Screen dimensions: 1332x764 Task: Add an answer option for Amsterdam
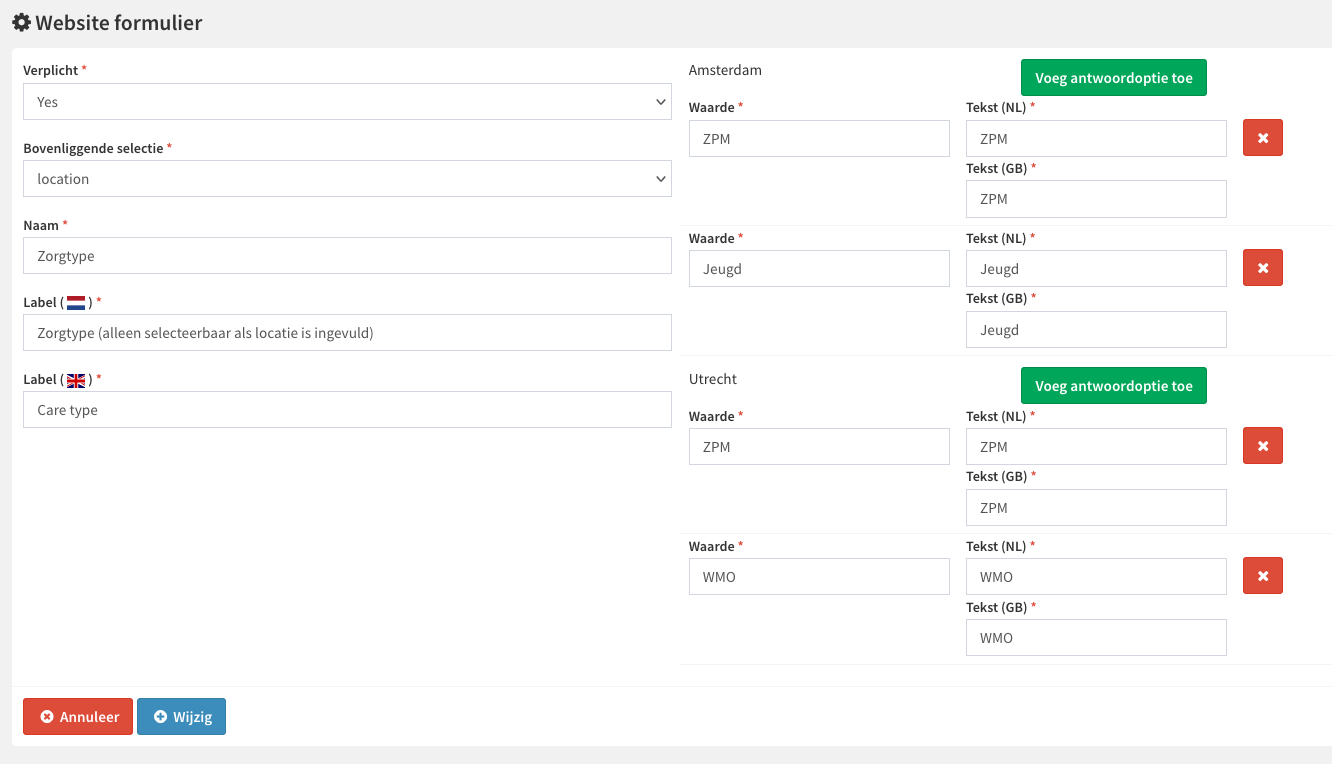(x=1113, y=78)
